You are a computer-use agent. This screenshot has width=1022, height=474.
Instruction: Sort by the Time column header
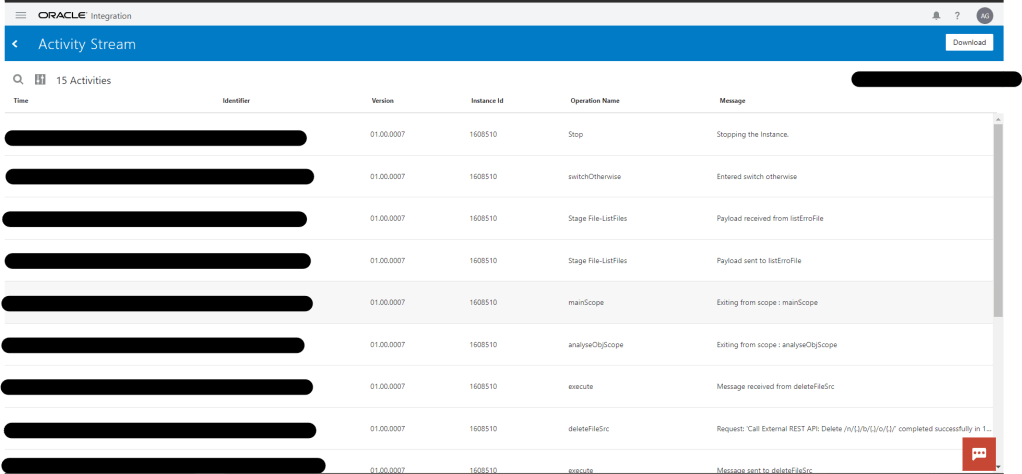21,101
